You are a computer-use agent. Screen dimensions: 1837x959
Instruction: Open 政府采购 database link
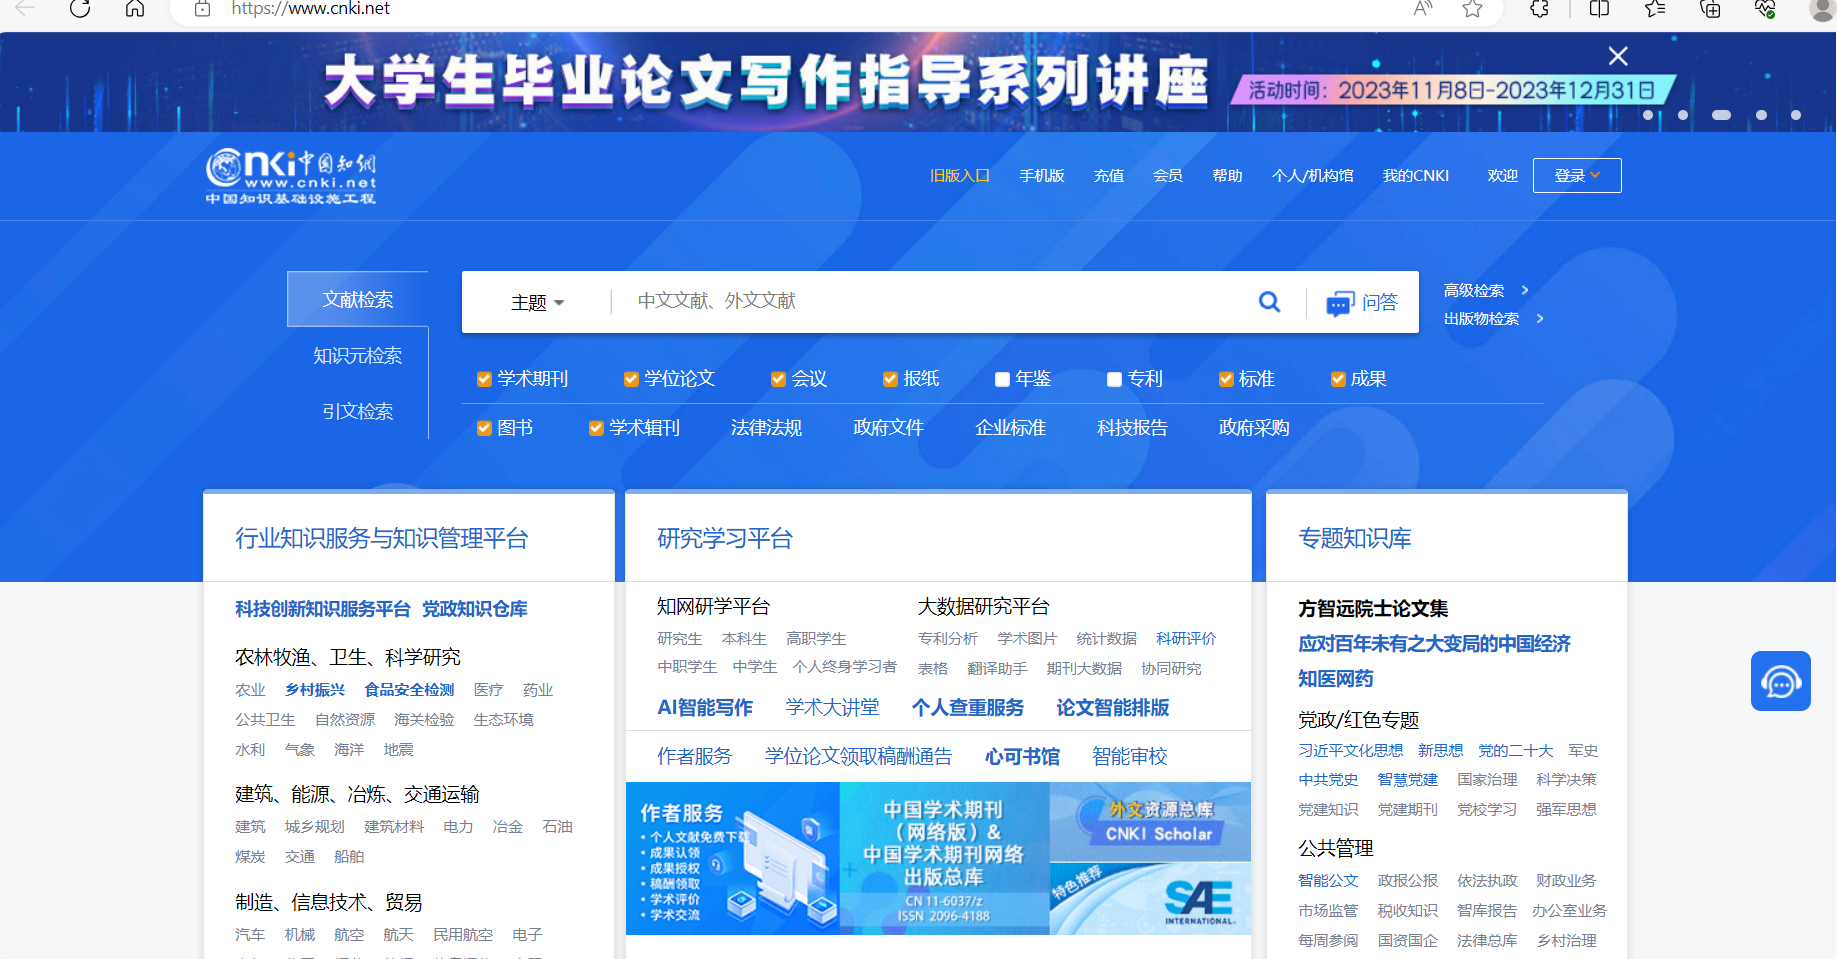(x=1254, y=428)
